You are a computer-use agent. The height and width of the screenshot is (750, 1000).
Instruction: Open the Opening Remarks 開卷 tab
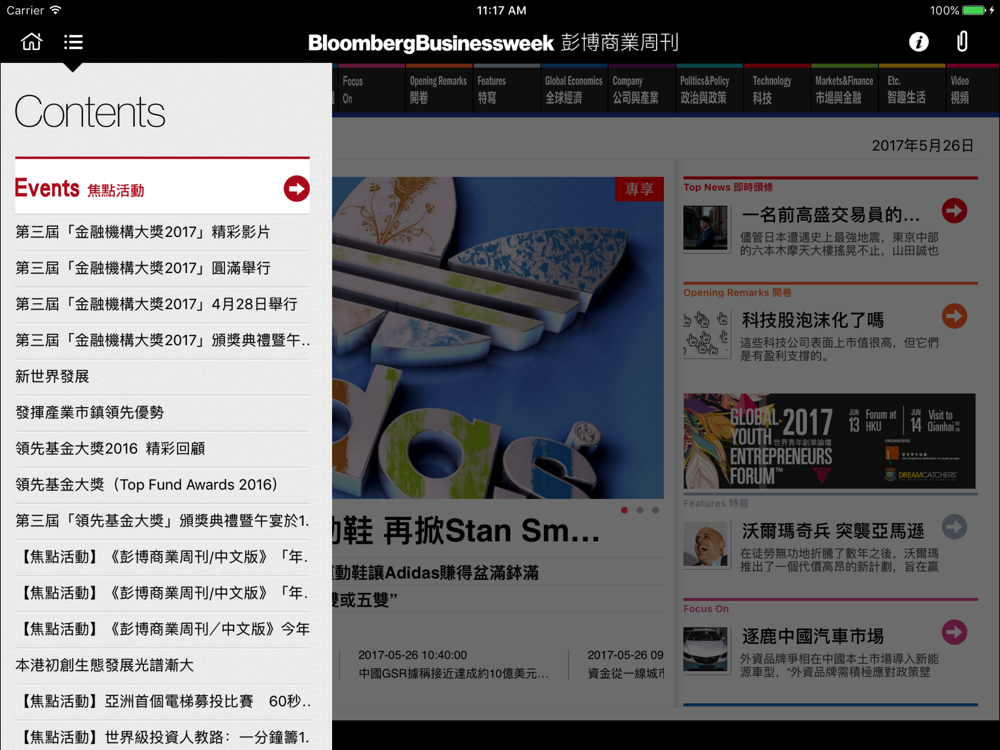click(x=438, y=89)
